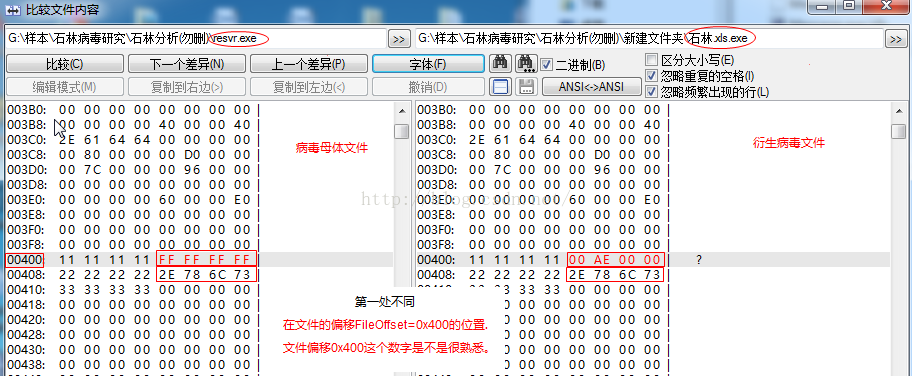Open the 字体(F) font dialog
This screenshot has height=376, width=912.
click(428, 63)
